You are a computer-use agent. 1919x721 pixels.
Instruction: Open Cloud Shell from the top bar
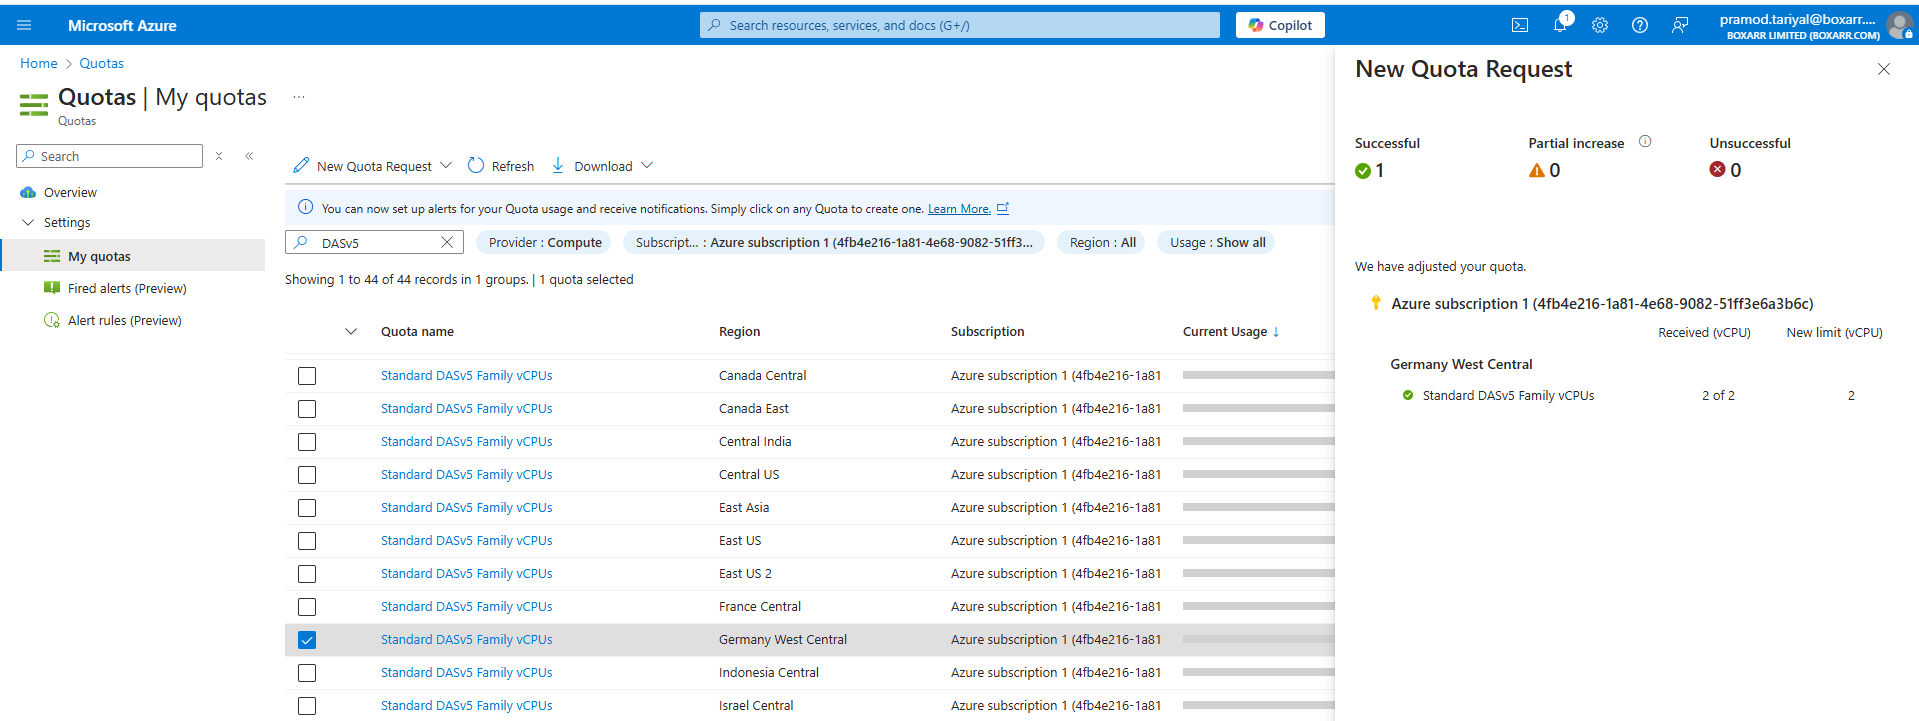(x=1520, y=25)
